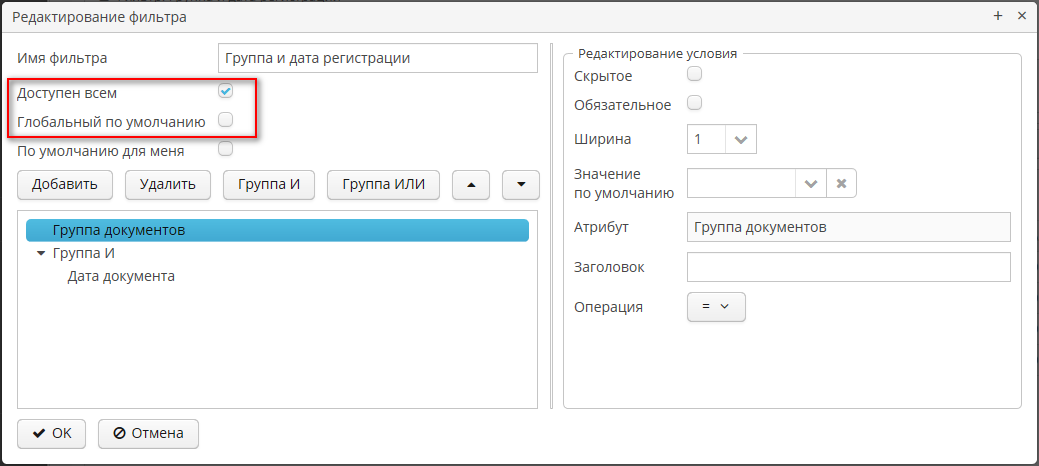
Task: Click the move down arrow button
Action: point(520,185)
